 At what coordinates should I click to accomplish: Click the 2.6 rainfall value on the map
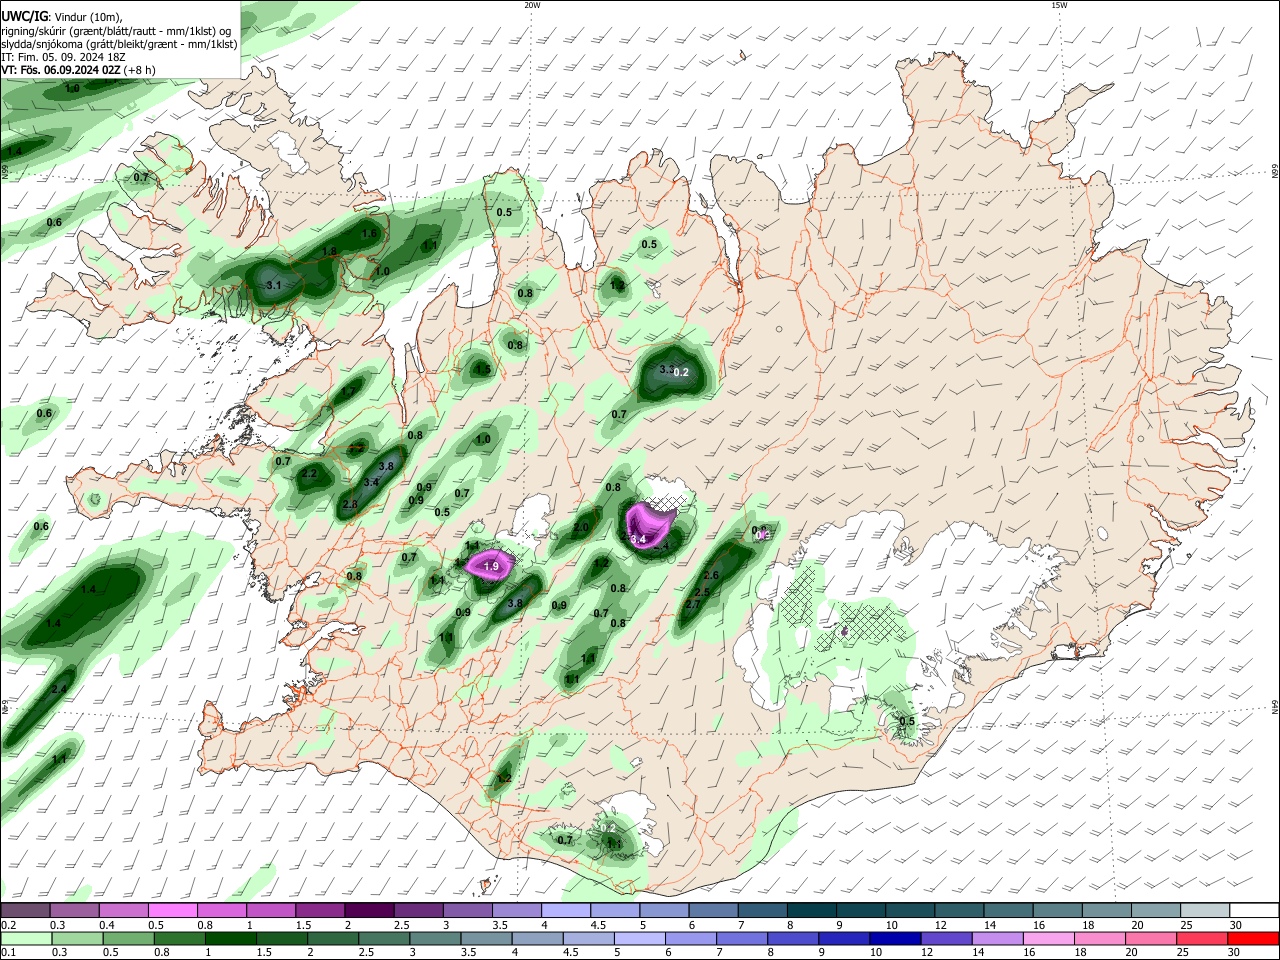(712, 576)
